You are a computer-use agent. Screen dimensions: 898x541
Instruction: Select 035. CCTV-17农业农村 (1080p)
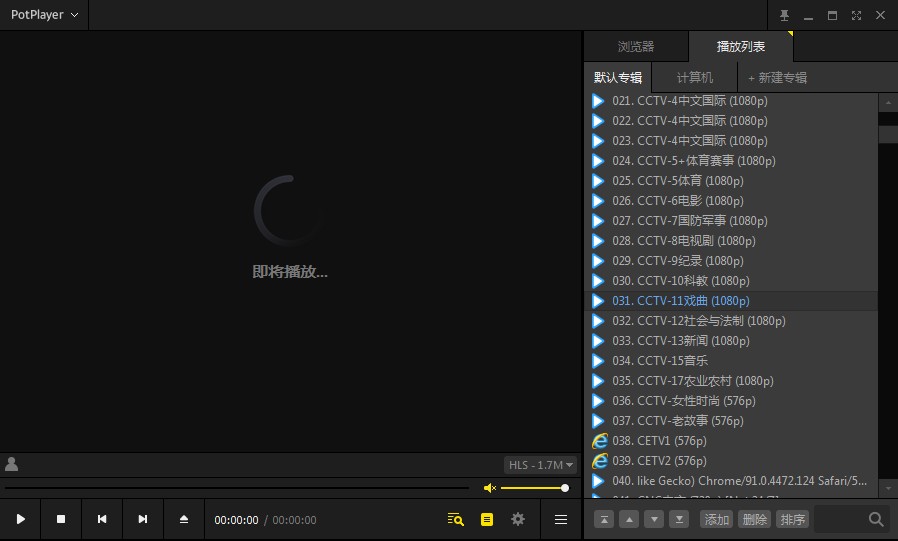(731, 381)
